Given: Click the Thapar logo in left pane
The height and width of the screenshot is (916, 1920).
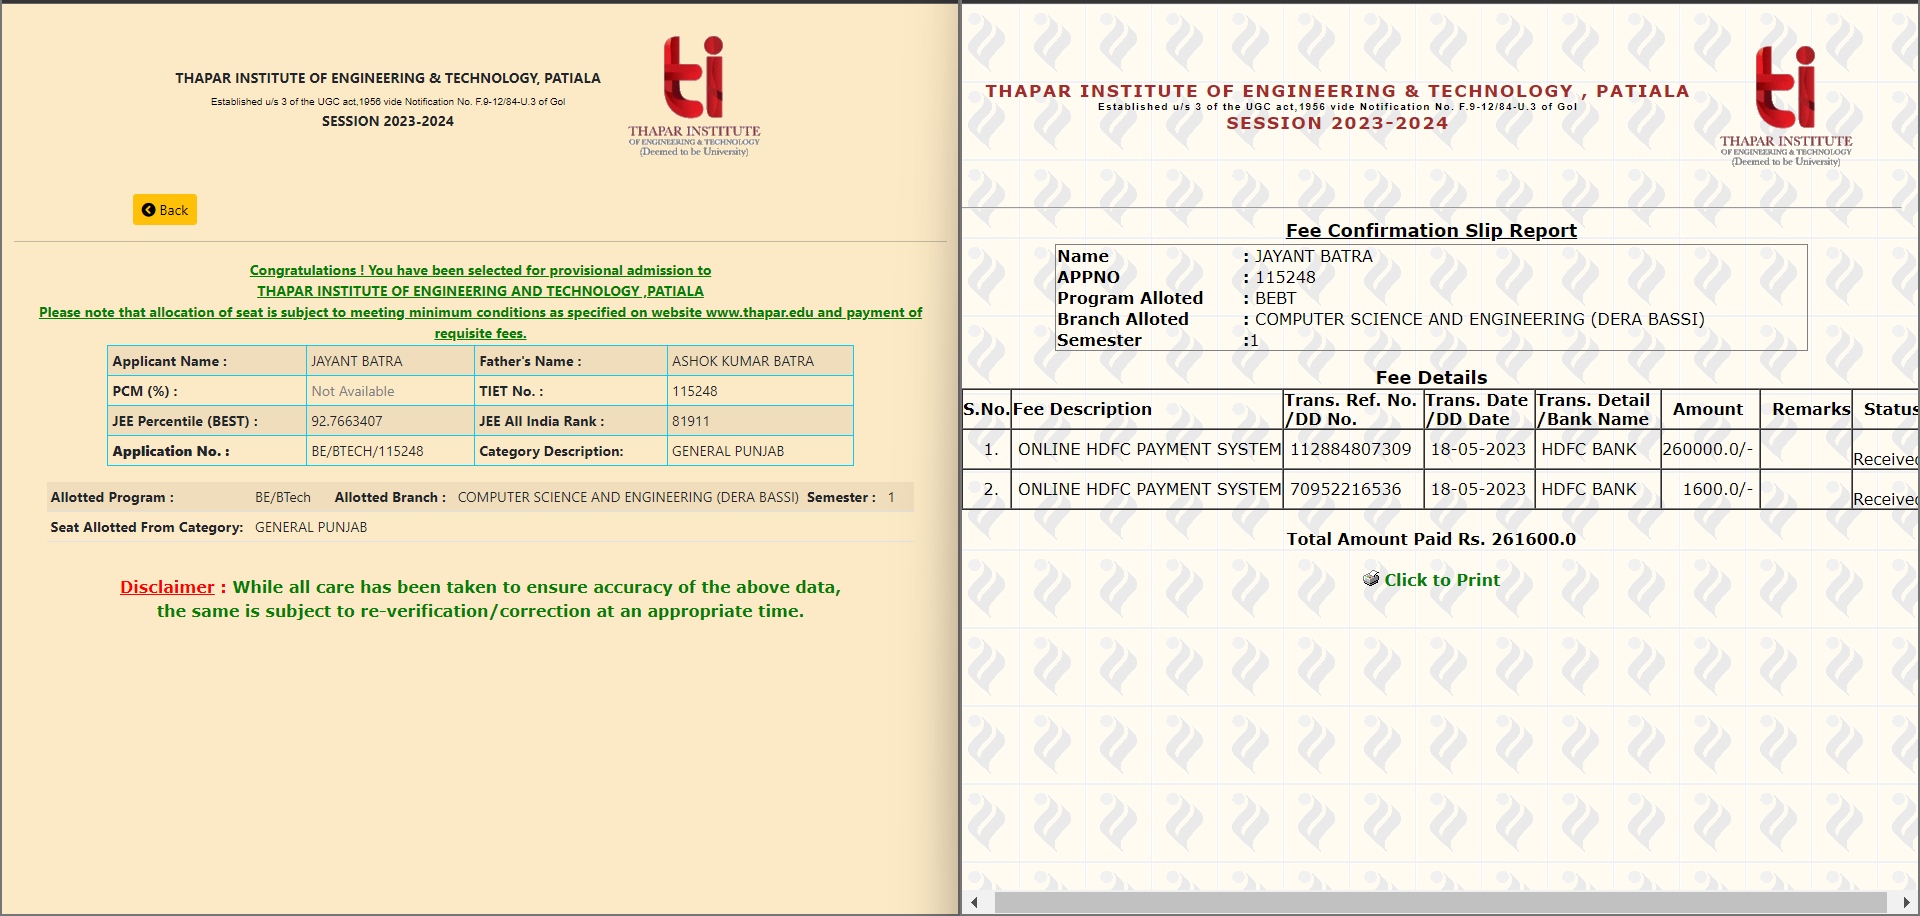Looking at the screenshot, I should [694, 96].
